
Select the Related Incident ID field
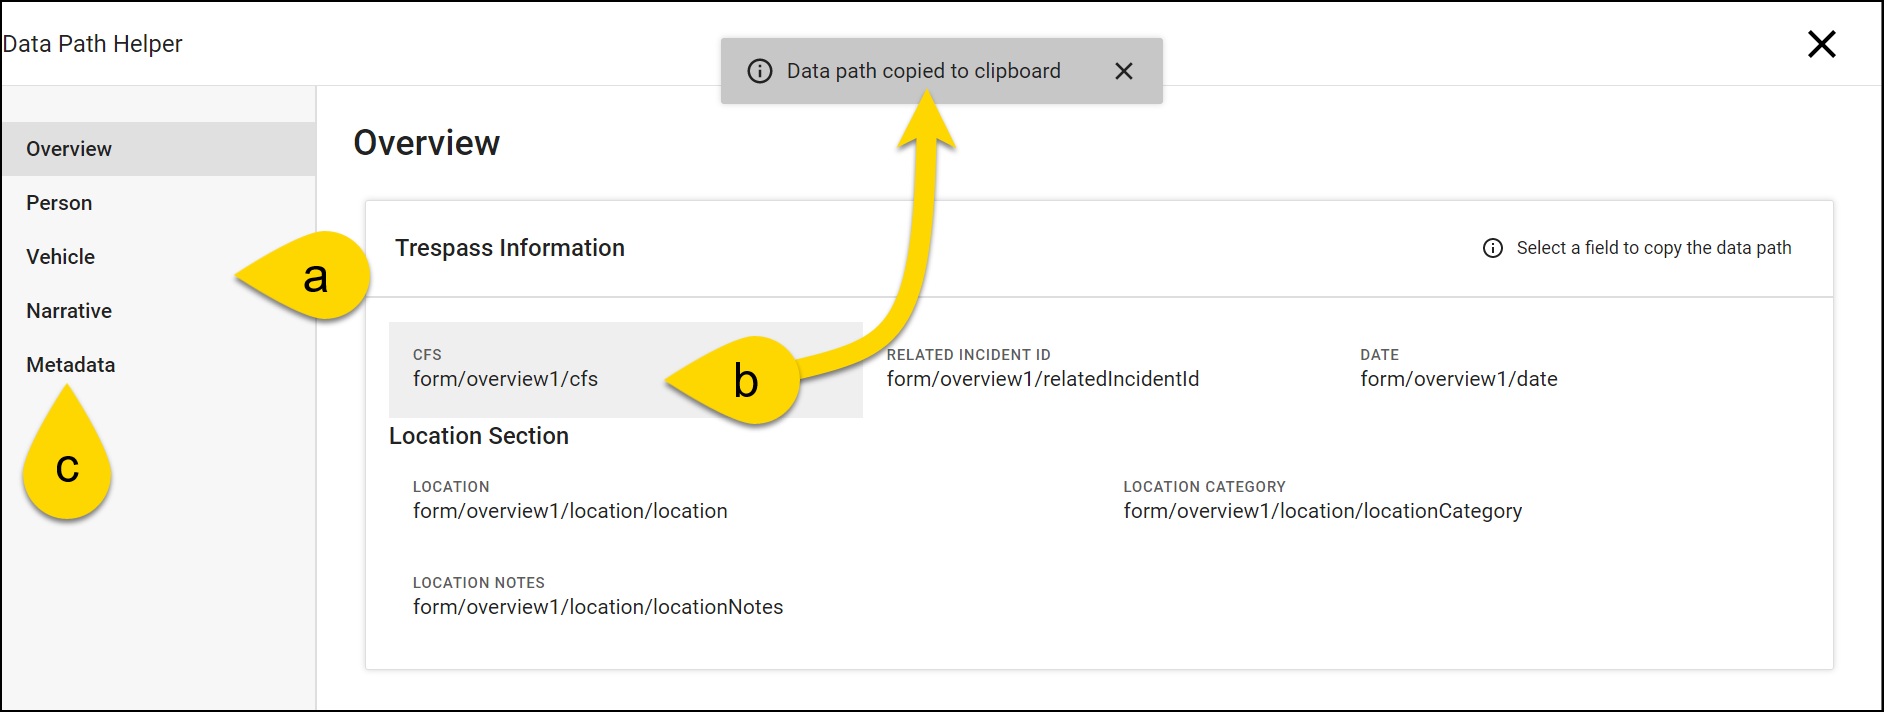point(1044,379)
